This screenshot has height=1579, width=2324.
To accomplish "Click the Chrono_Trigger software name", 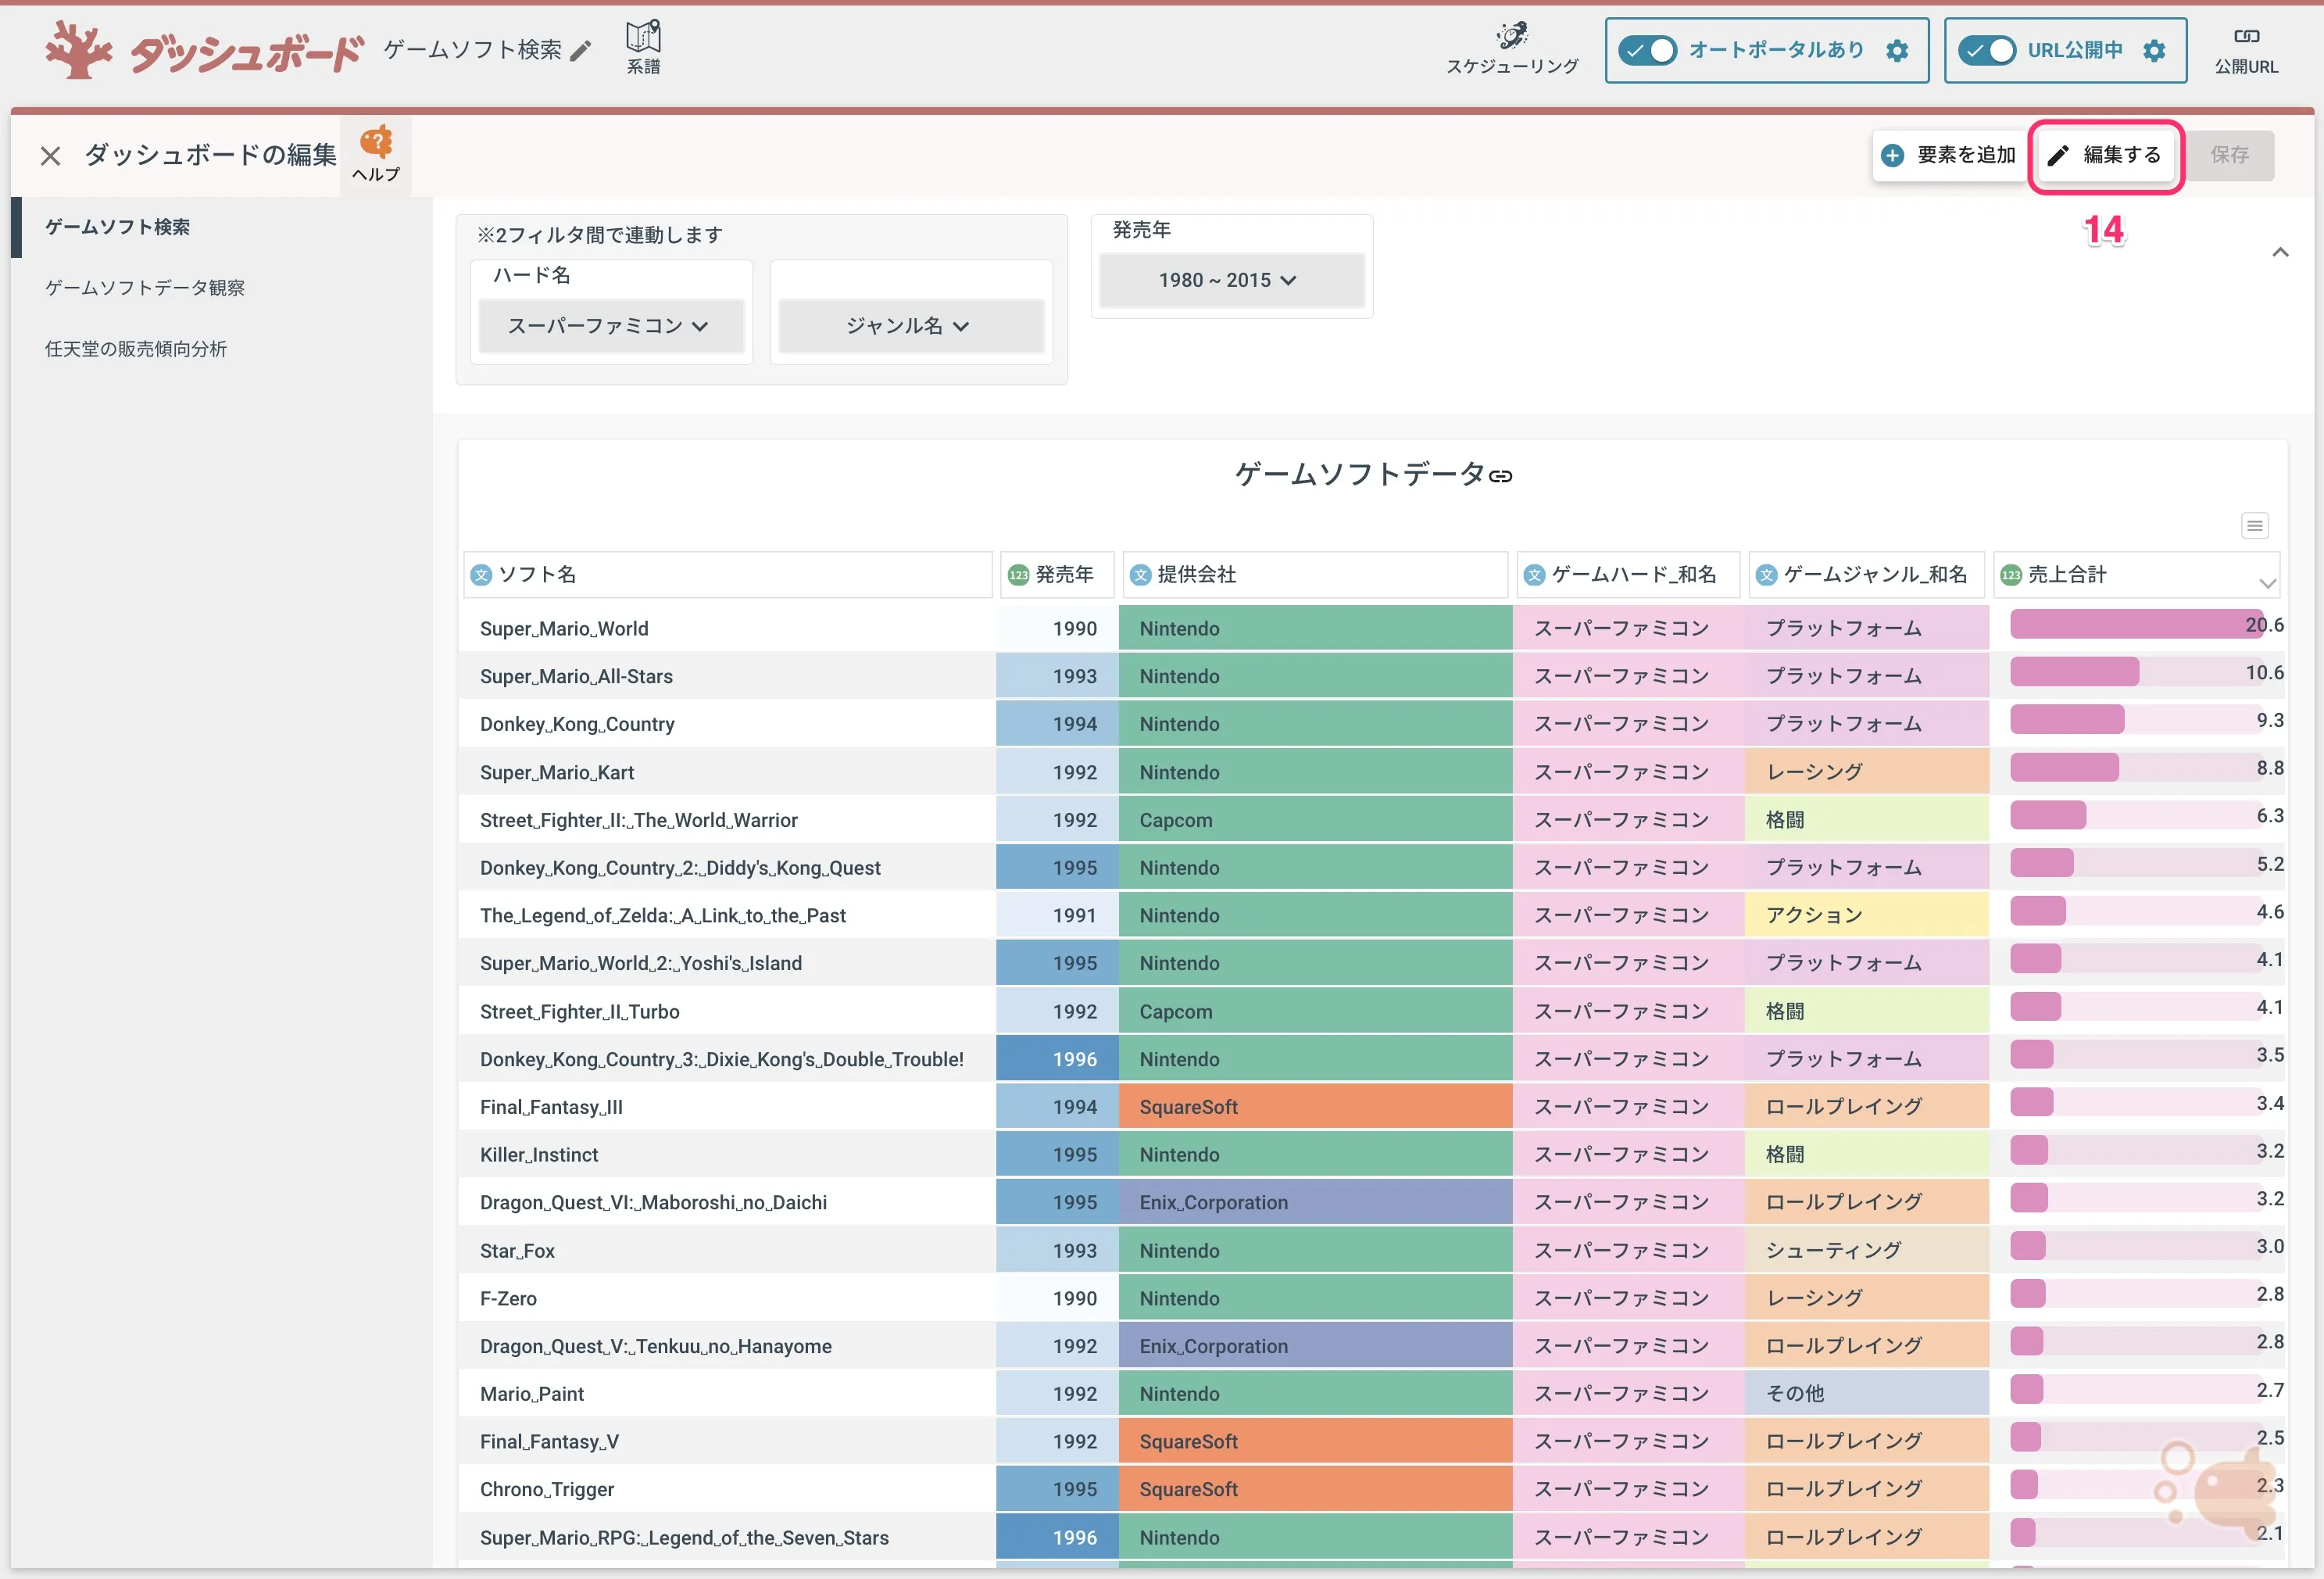I will pyautogui.click(x=547, y=1490).
